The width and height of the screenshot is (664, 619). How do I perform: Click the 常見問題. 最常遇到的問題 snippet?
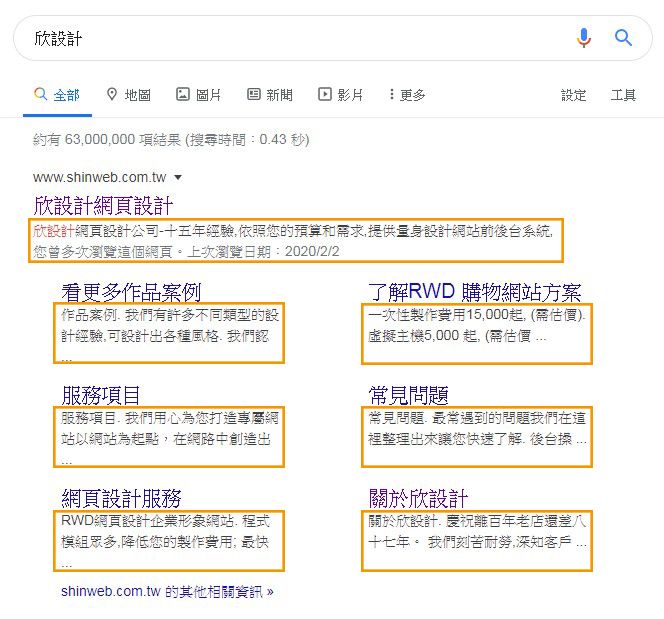477,428
